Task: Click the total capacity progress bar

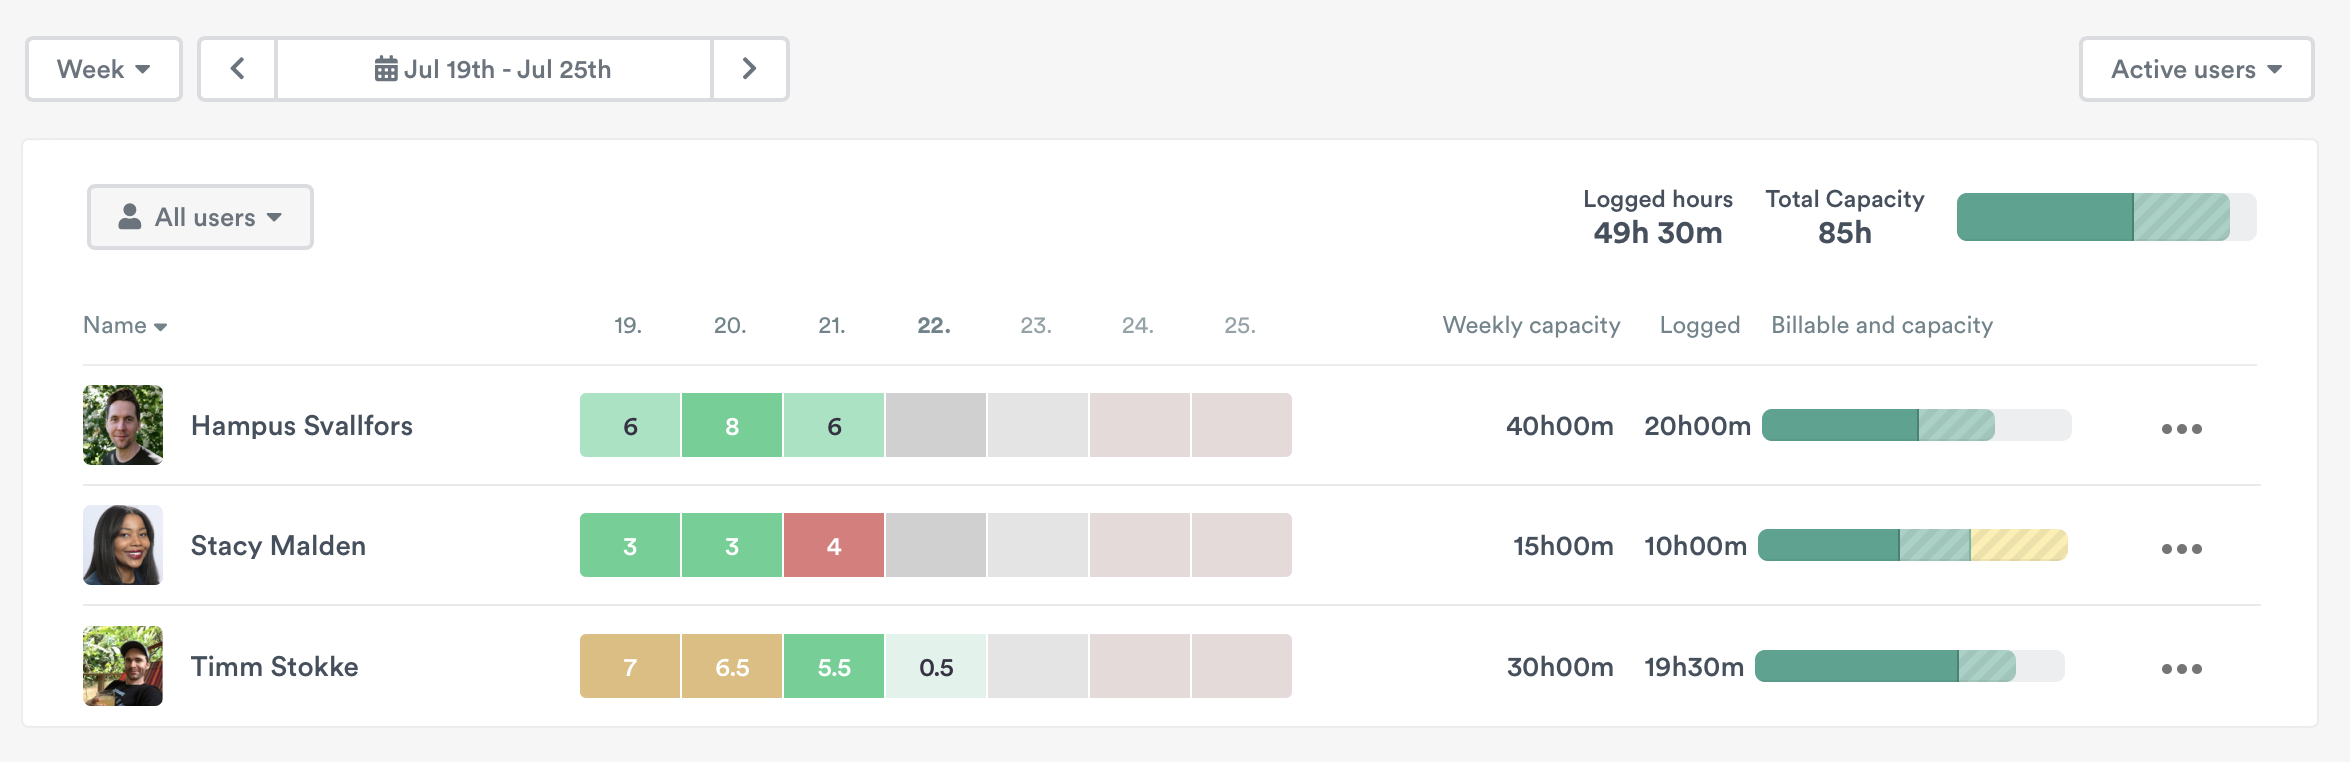Action: pos(2106,217)
